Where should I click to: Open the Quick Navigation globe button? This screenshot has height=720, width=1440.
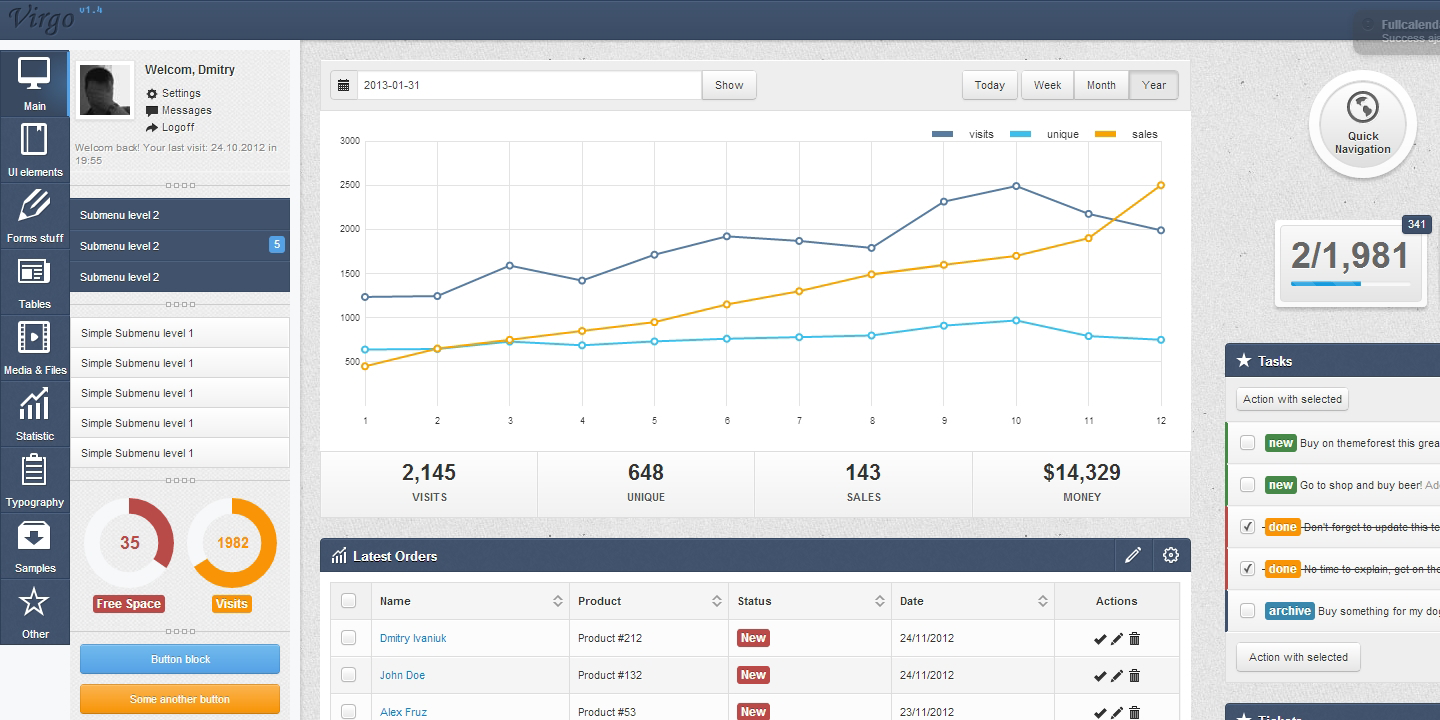[x=1362, y=124]
